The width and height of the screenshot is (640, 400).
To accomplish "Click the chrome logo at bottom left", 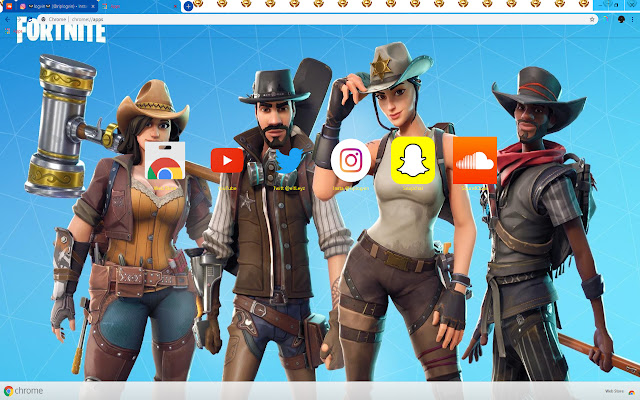I will tap(23, 391).
